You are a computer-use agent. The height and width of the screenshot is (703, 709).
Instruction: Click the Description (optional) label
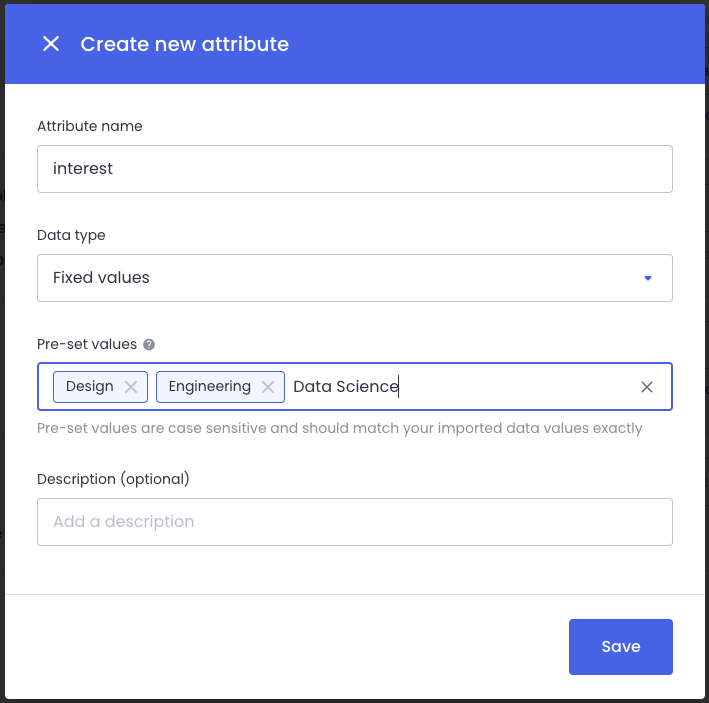[x=113, y=479]
